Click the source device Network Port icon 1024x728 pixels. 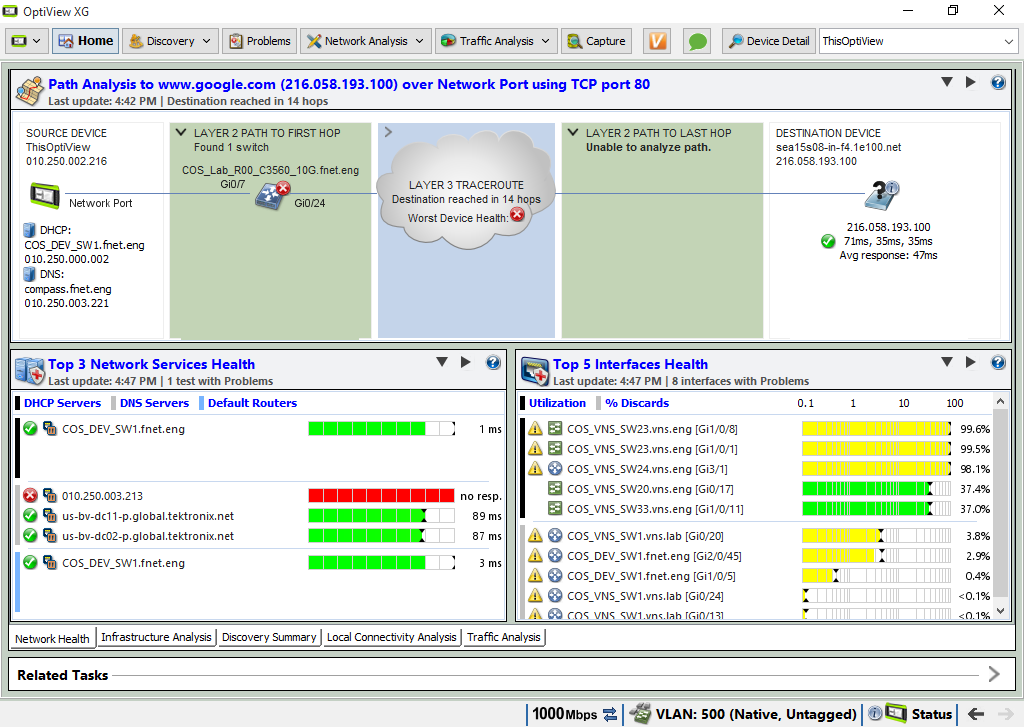(43, 194)
